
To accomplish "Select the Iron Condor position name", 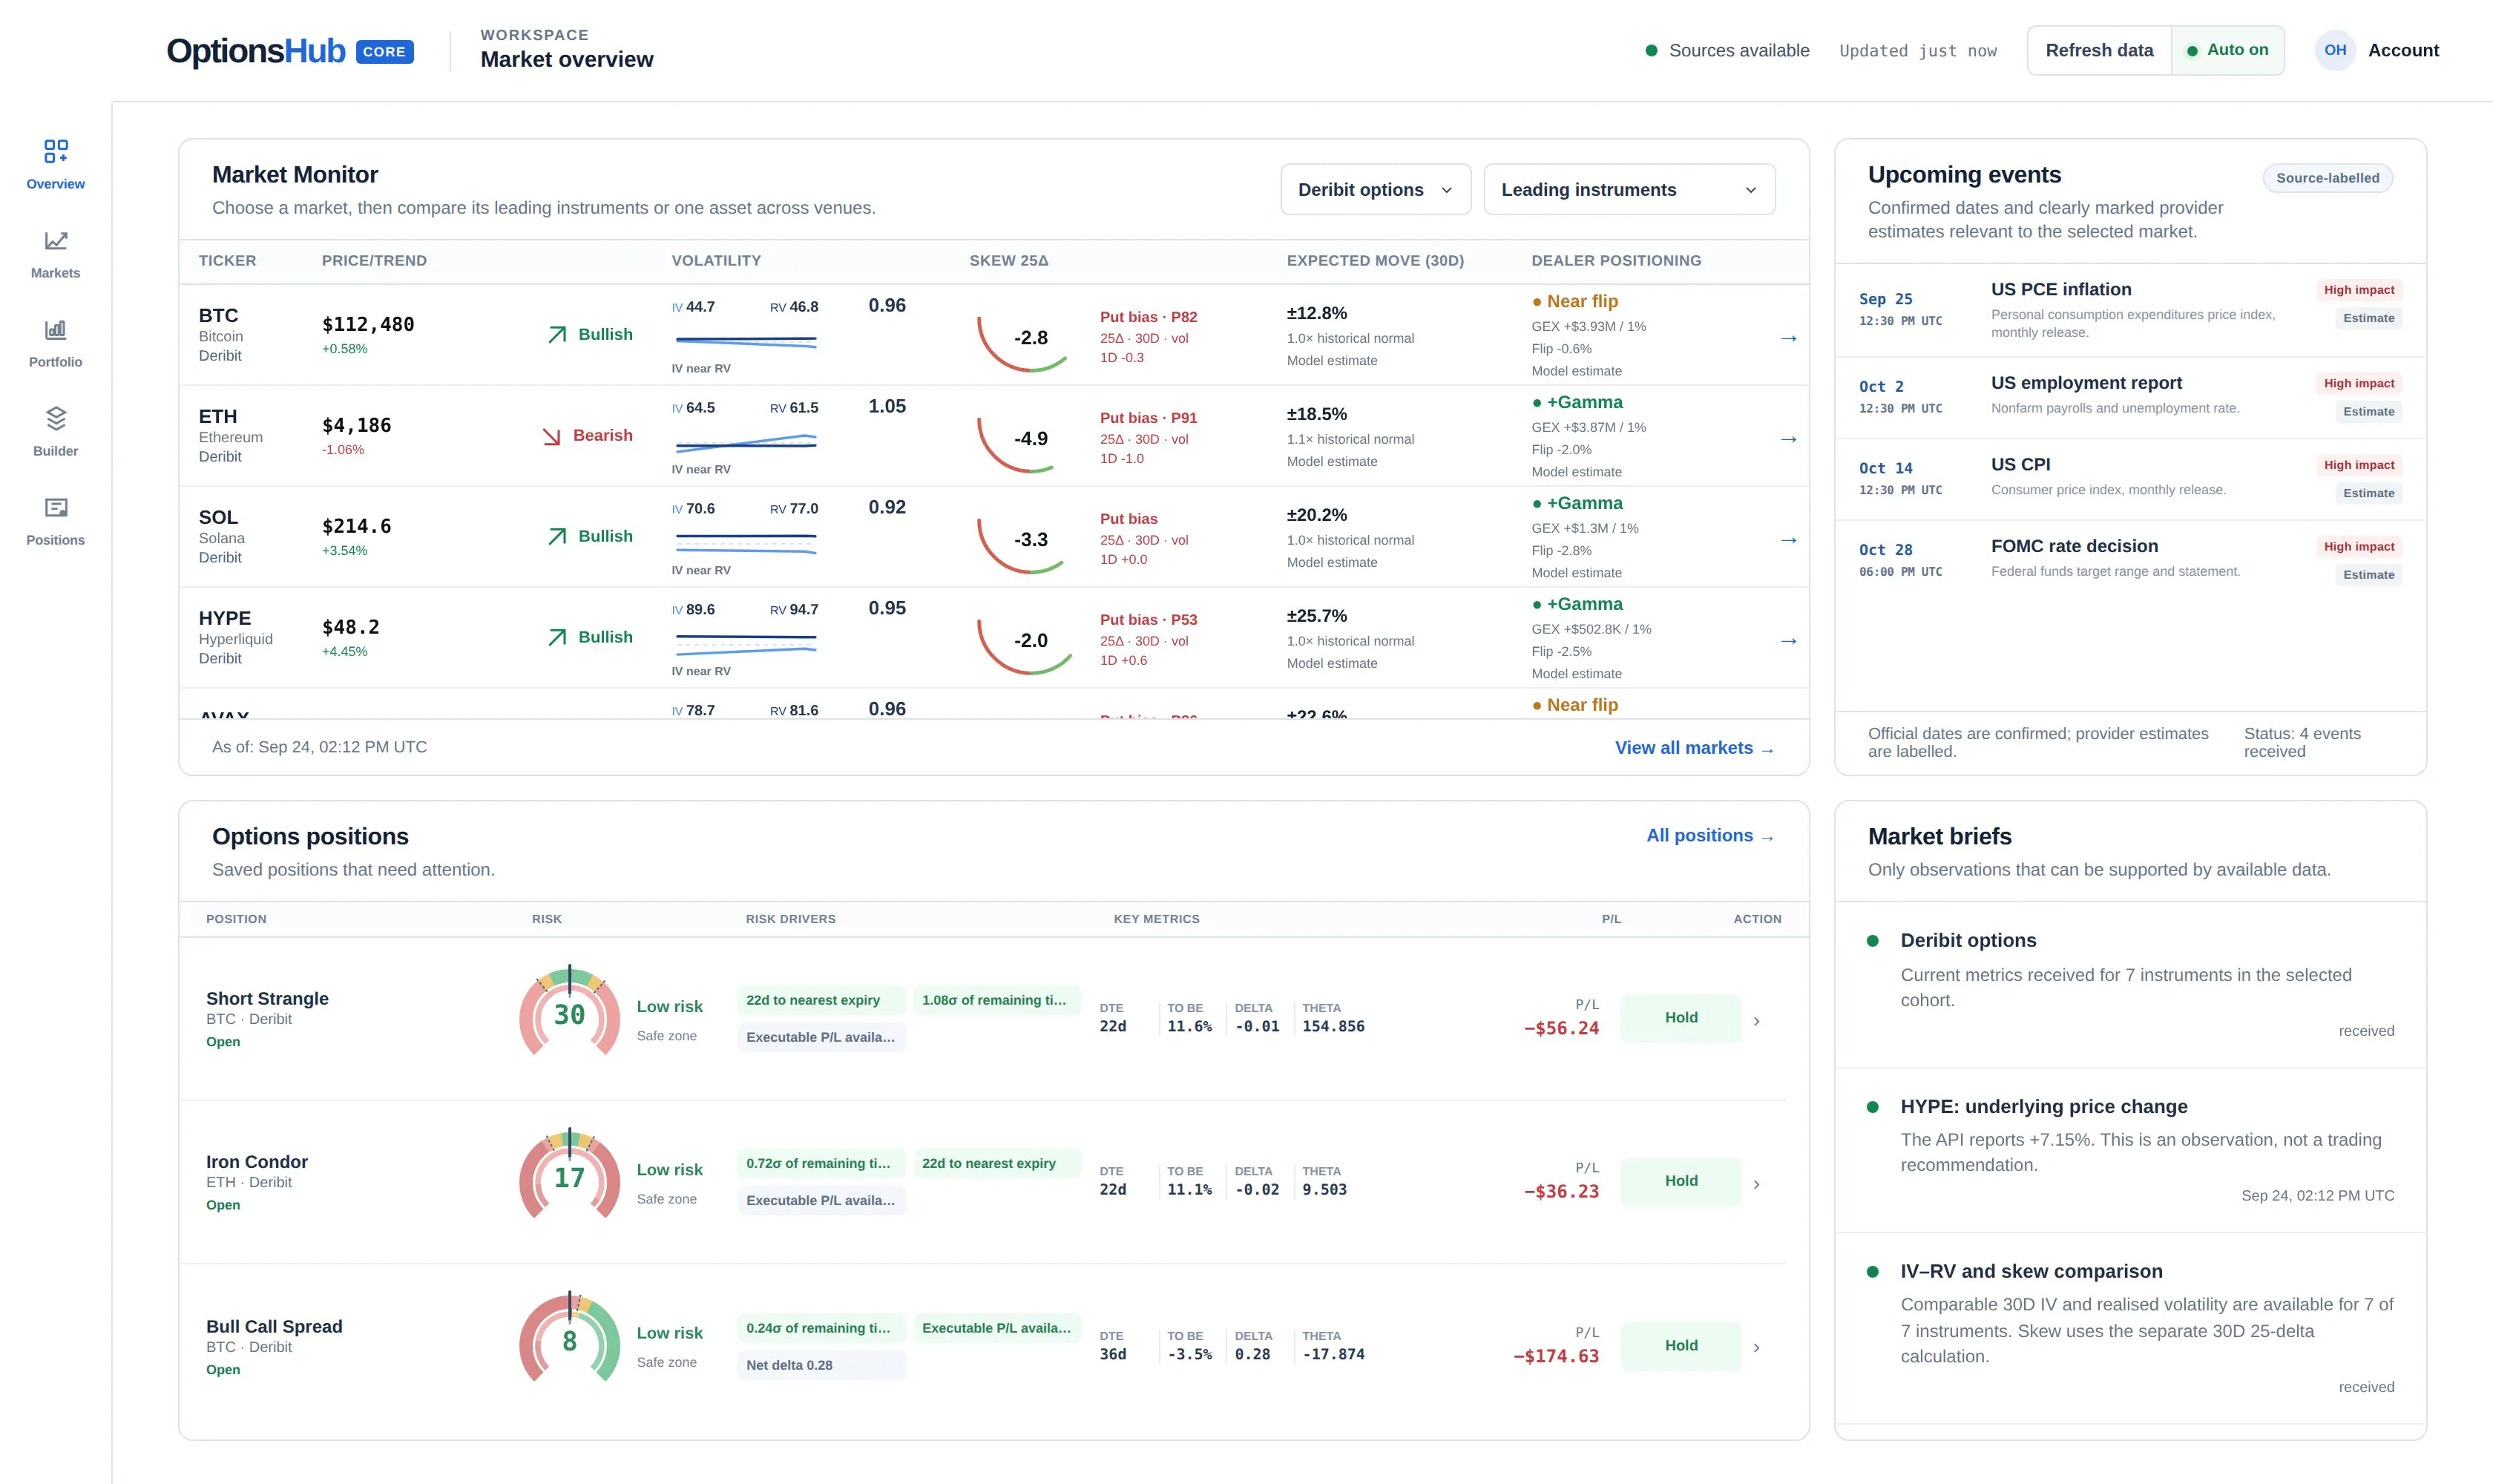I will [257, 1161].
